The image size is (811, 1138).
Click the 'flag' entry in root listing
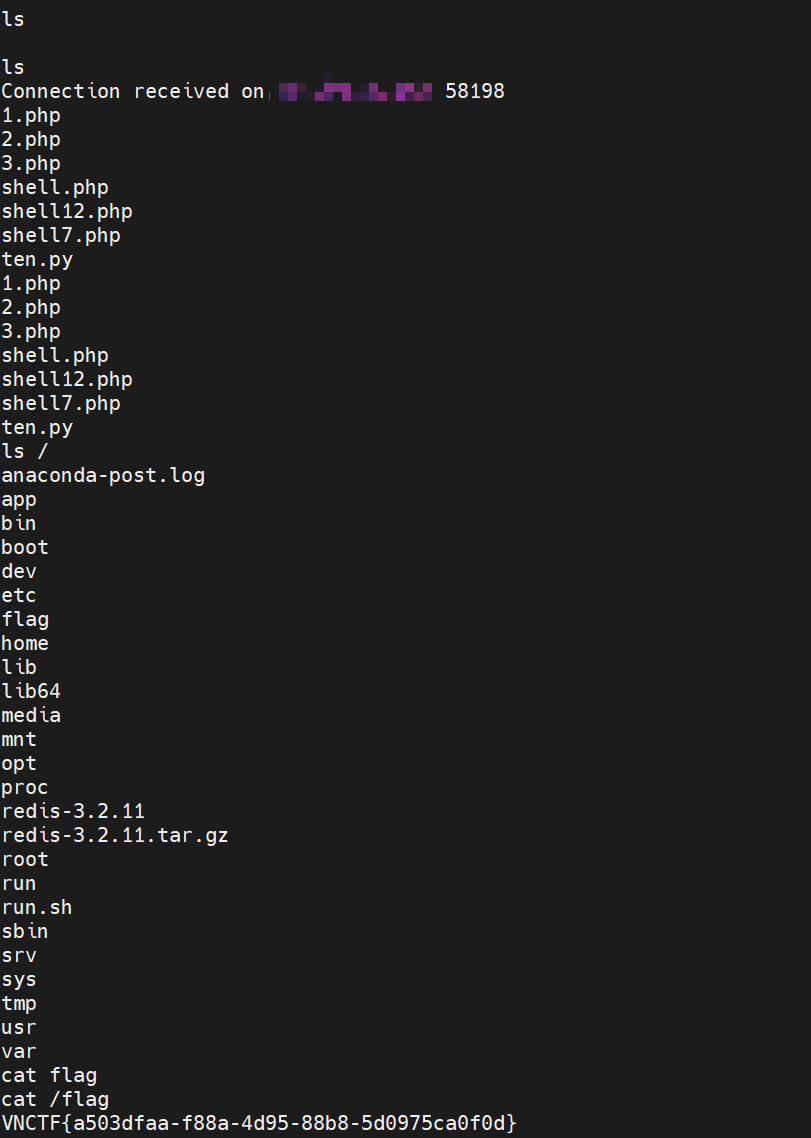pos(25,620)
